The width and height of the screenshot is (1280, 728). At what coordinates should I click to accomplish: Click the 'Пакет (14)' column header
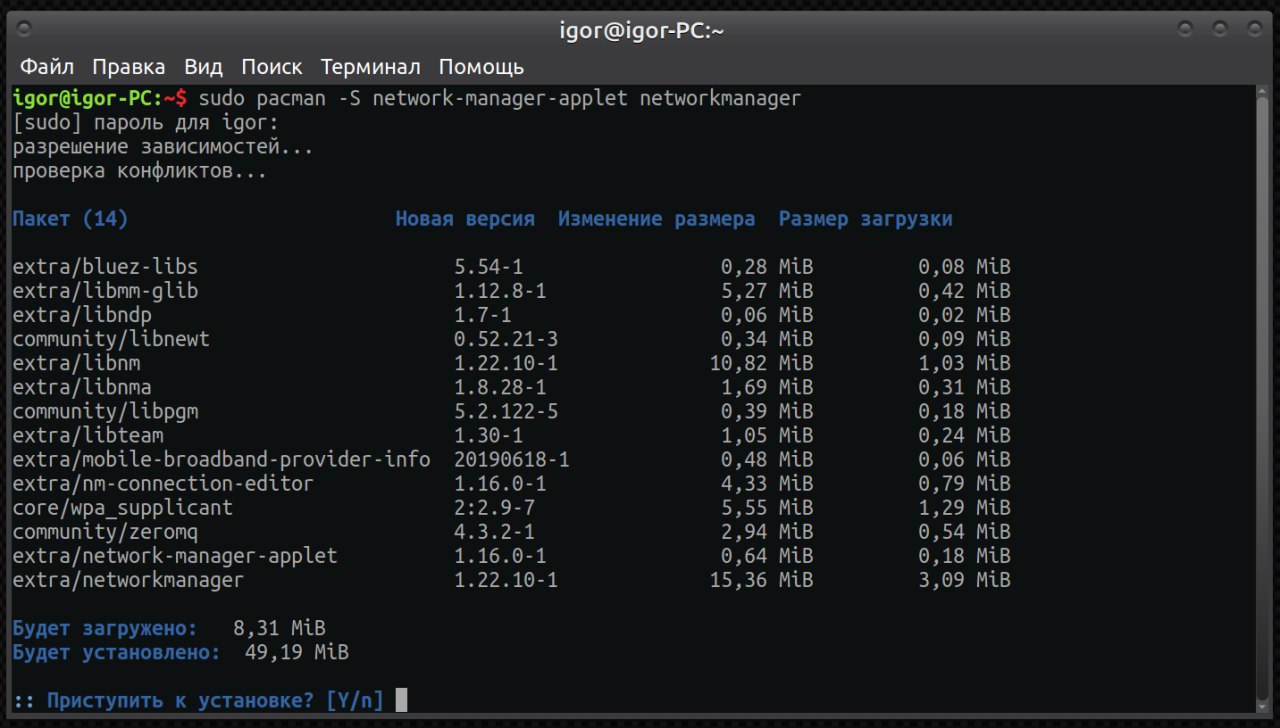pyautogui.click(x=70, y=219)
